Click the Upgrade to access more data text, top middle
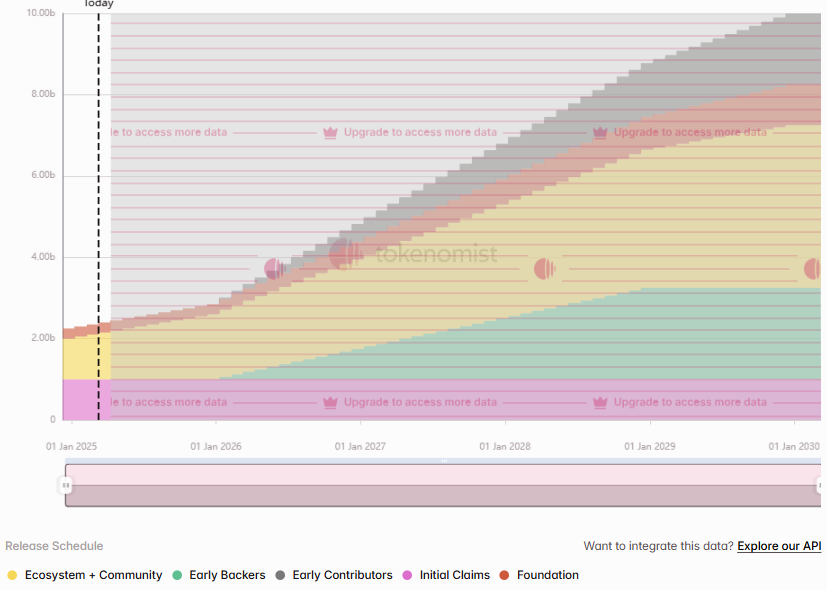 coord(420,132)
